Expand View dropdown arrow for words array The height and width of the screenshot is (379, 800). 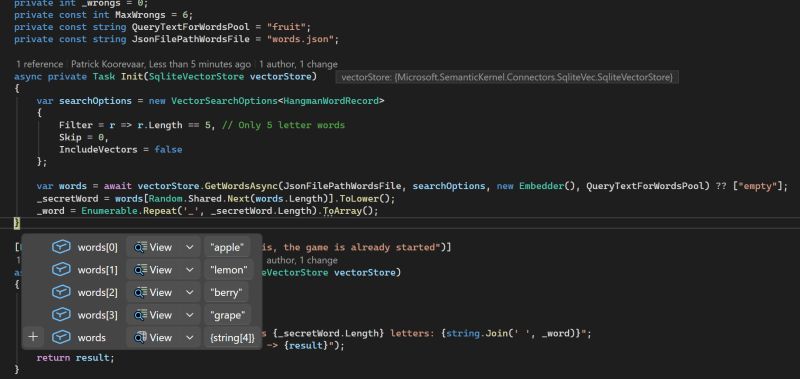189,337
